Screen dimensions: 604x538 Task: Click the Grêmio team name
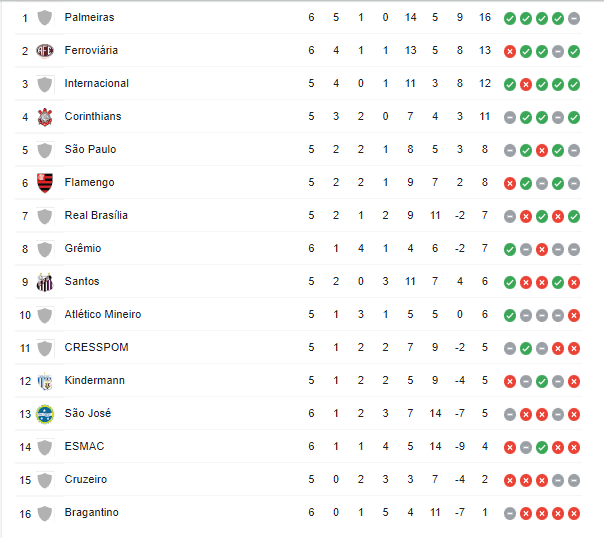click(x=82, y=248)
